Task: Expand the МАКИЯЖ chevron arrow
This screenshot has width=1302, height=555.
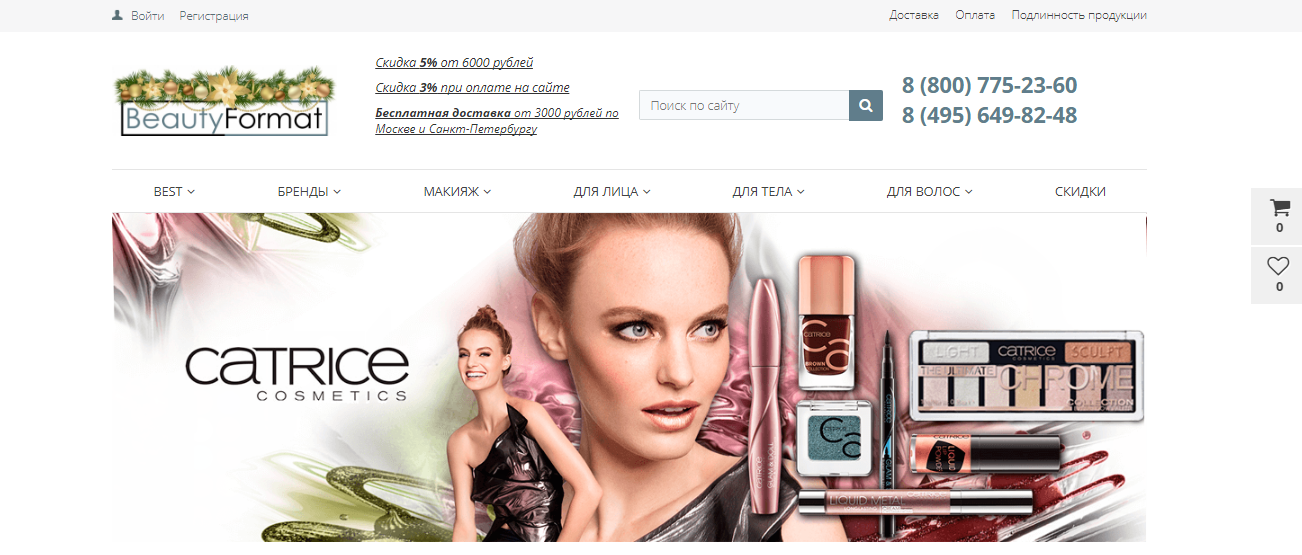Action: (487, 192)
